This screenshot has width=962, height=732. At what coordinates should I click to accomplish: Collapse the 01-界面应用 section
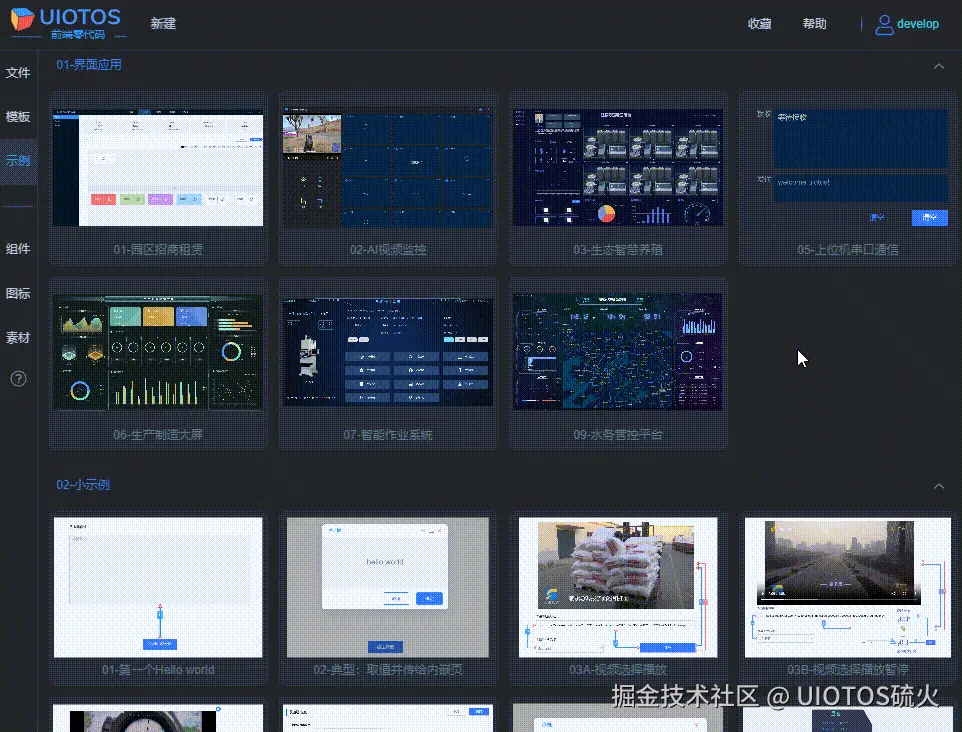coord(938,65)
